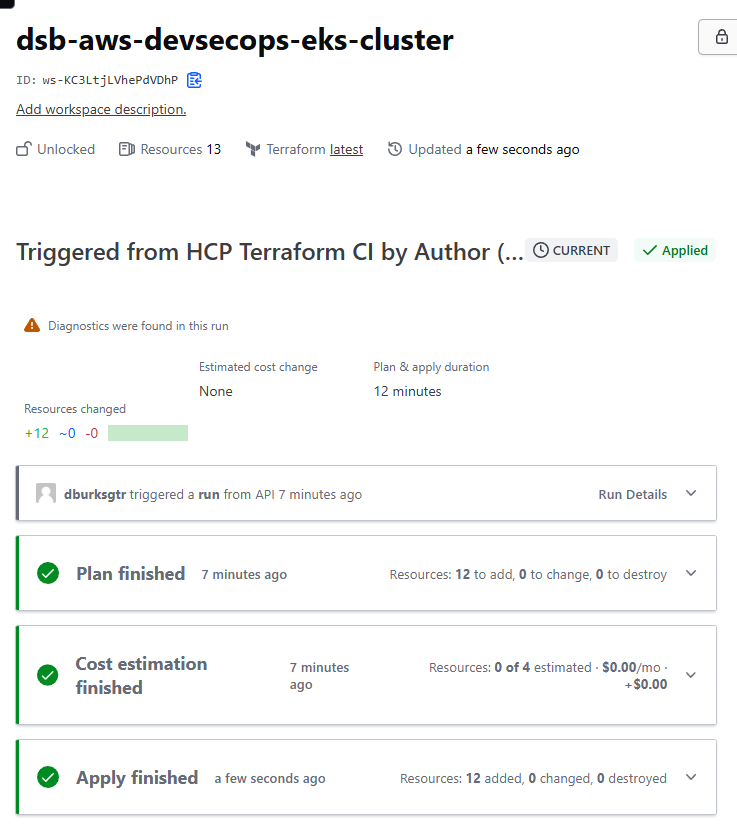Image resolution: width=737 pixels, height=827 pixels.
Task: Expand the Run Details section
Action: click(691, 494)
